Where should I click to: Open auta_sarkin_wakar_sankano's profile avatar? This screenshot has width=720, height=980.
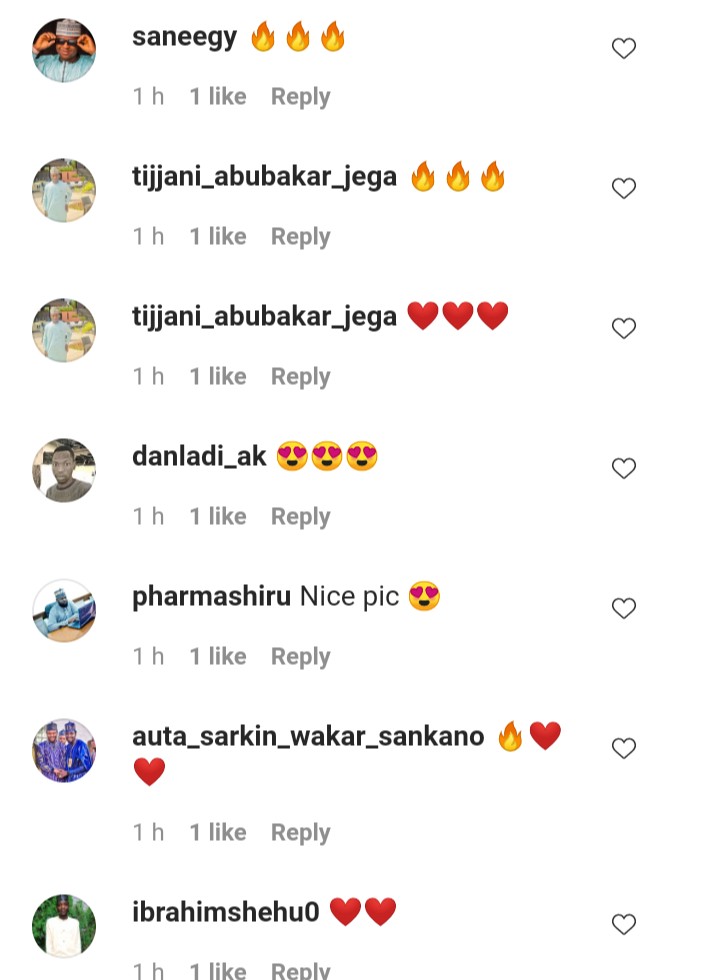[64, 750]
